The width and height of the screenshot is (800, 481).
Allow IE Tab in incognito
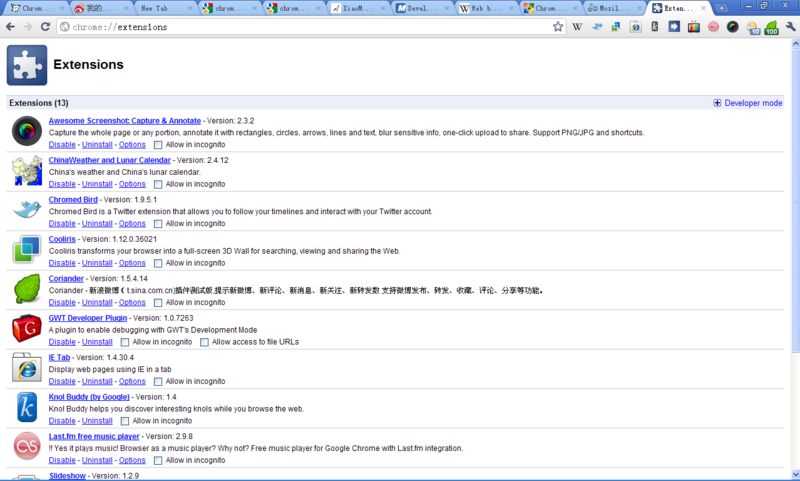158,382
